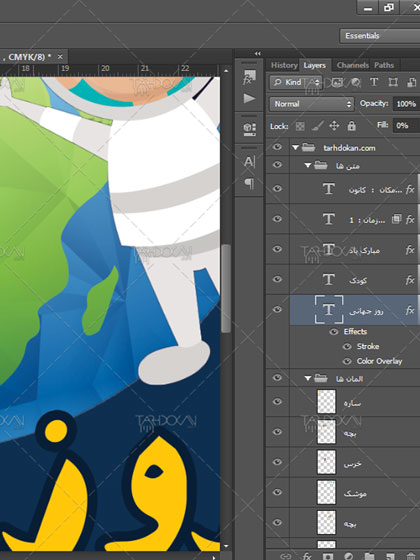The width and height of the screenshot is (420, 560).
Task: Open the Actions panel play icon
Action: [249, 98]
